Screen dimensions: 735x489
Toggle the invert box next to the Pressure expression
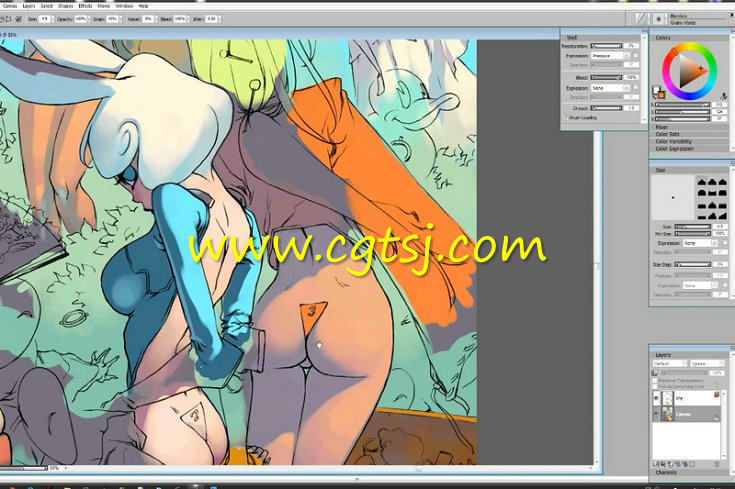(635, 55)
